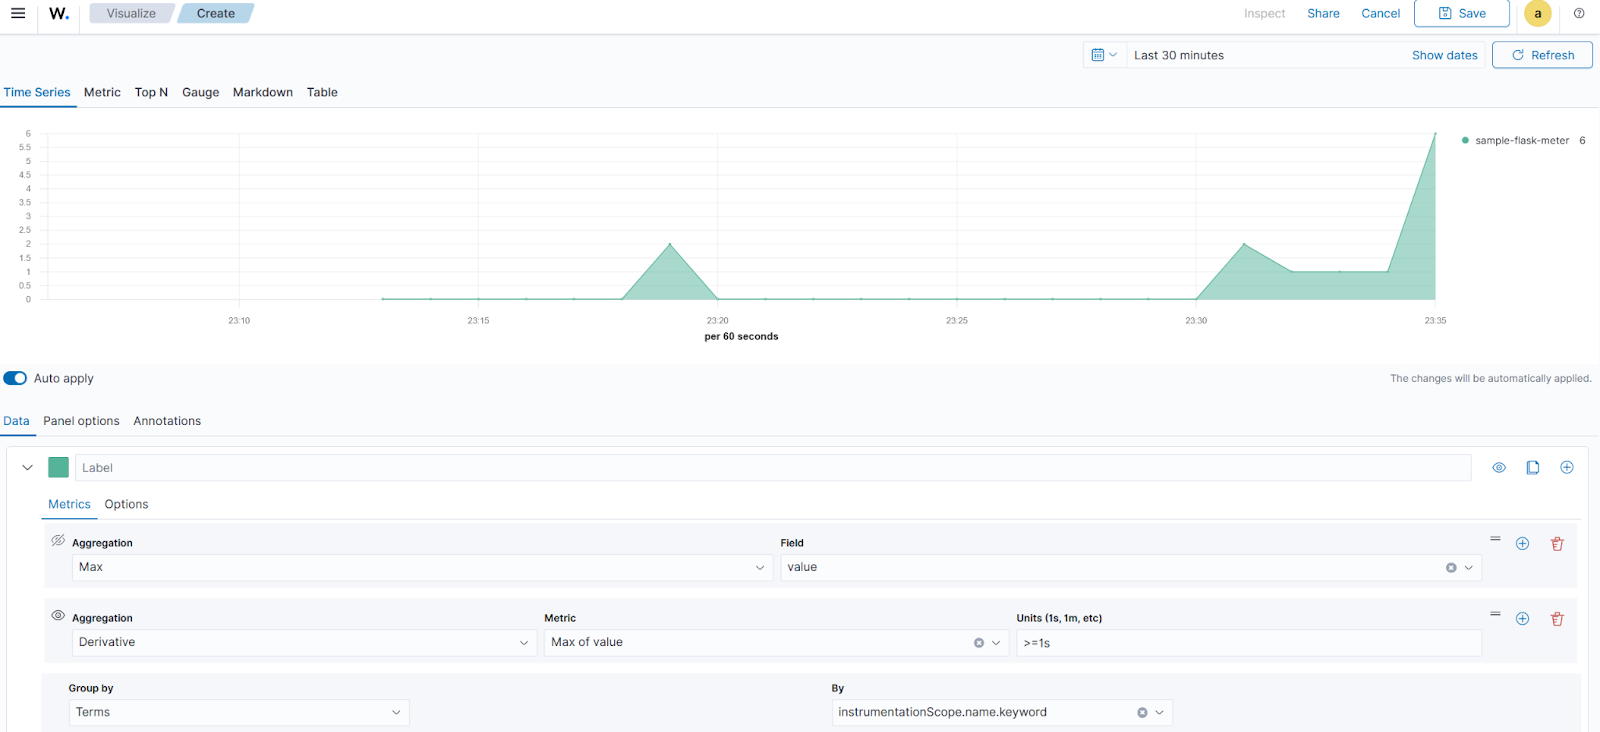
Task: Toggle series visibility with the eye icon
Action: coord(1499,468)
